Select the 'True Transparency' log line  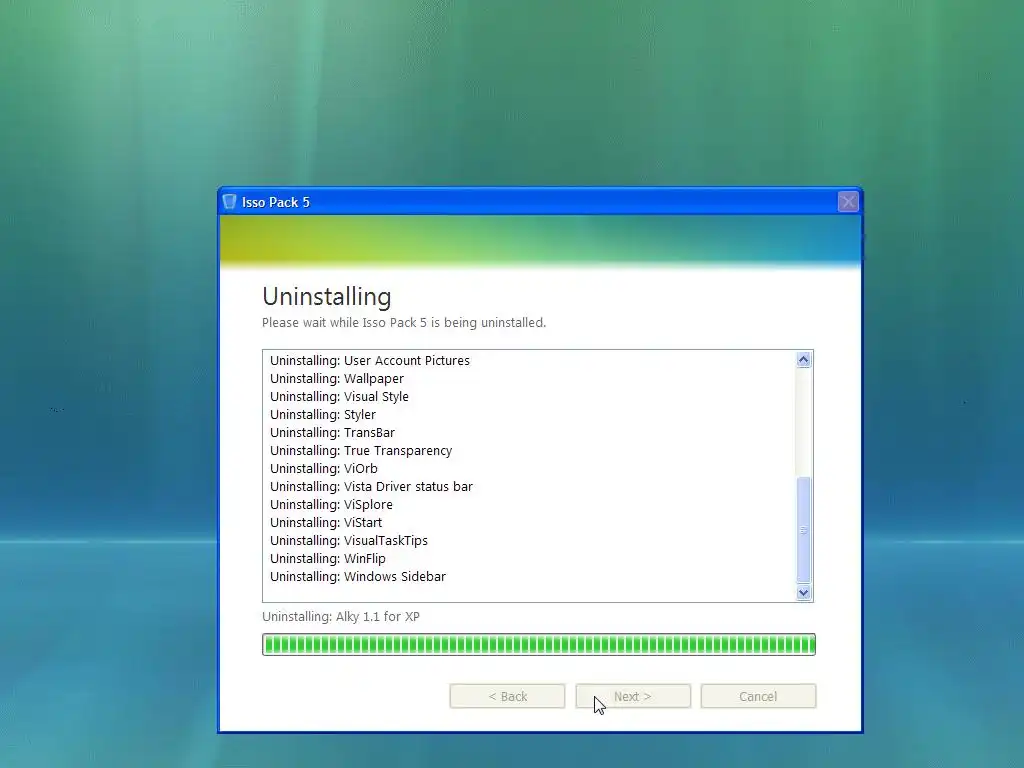click(361, 451)
